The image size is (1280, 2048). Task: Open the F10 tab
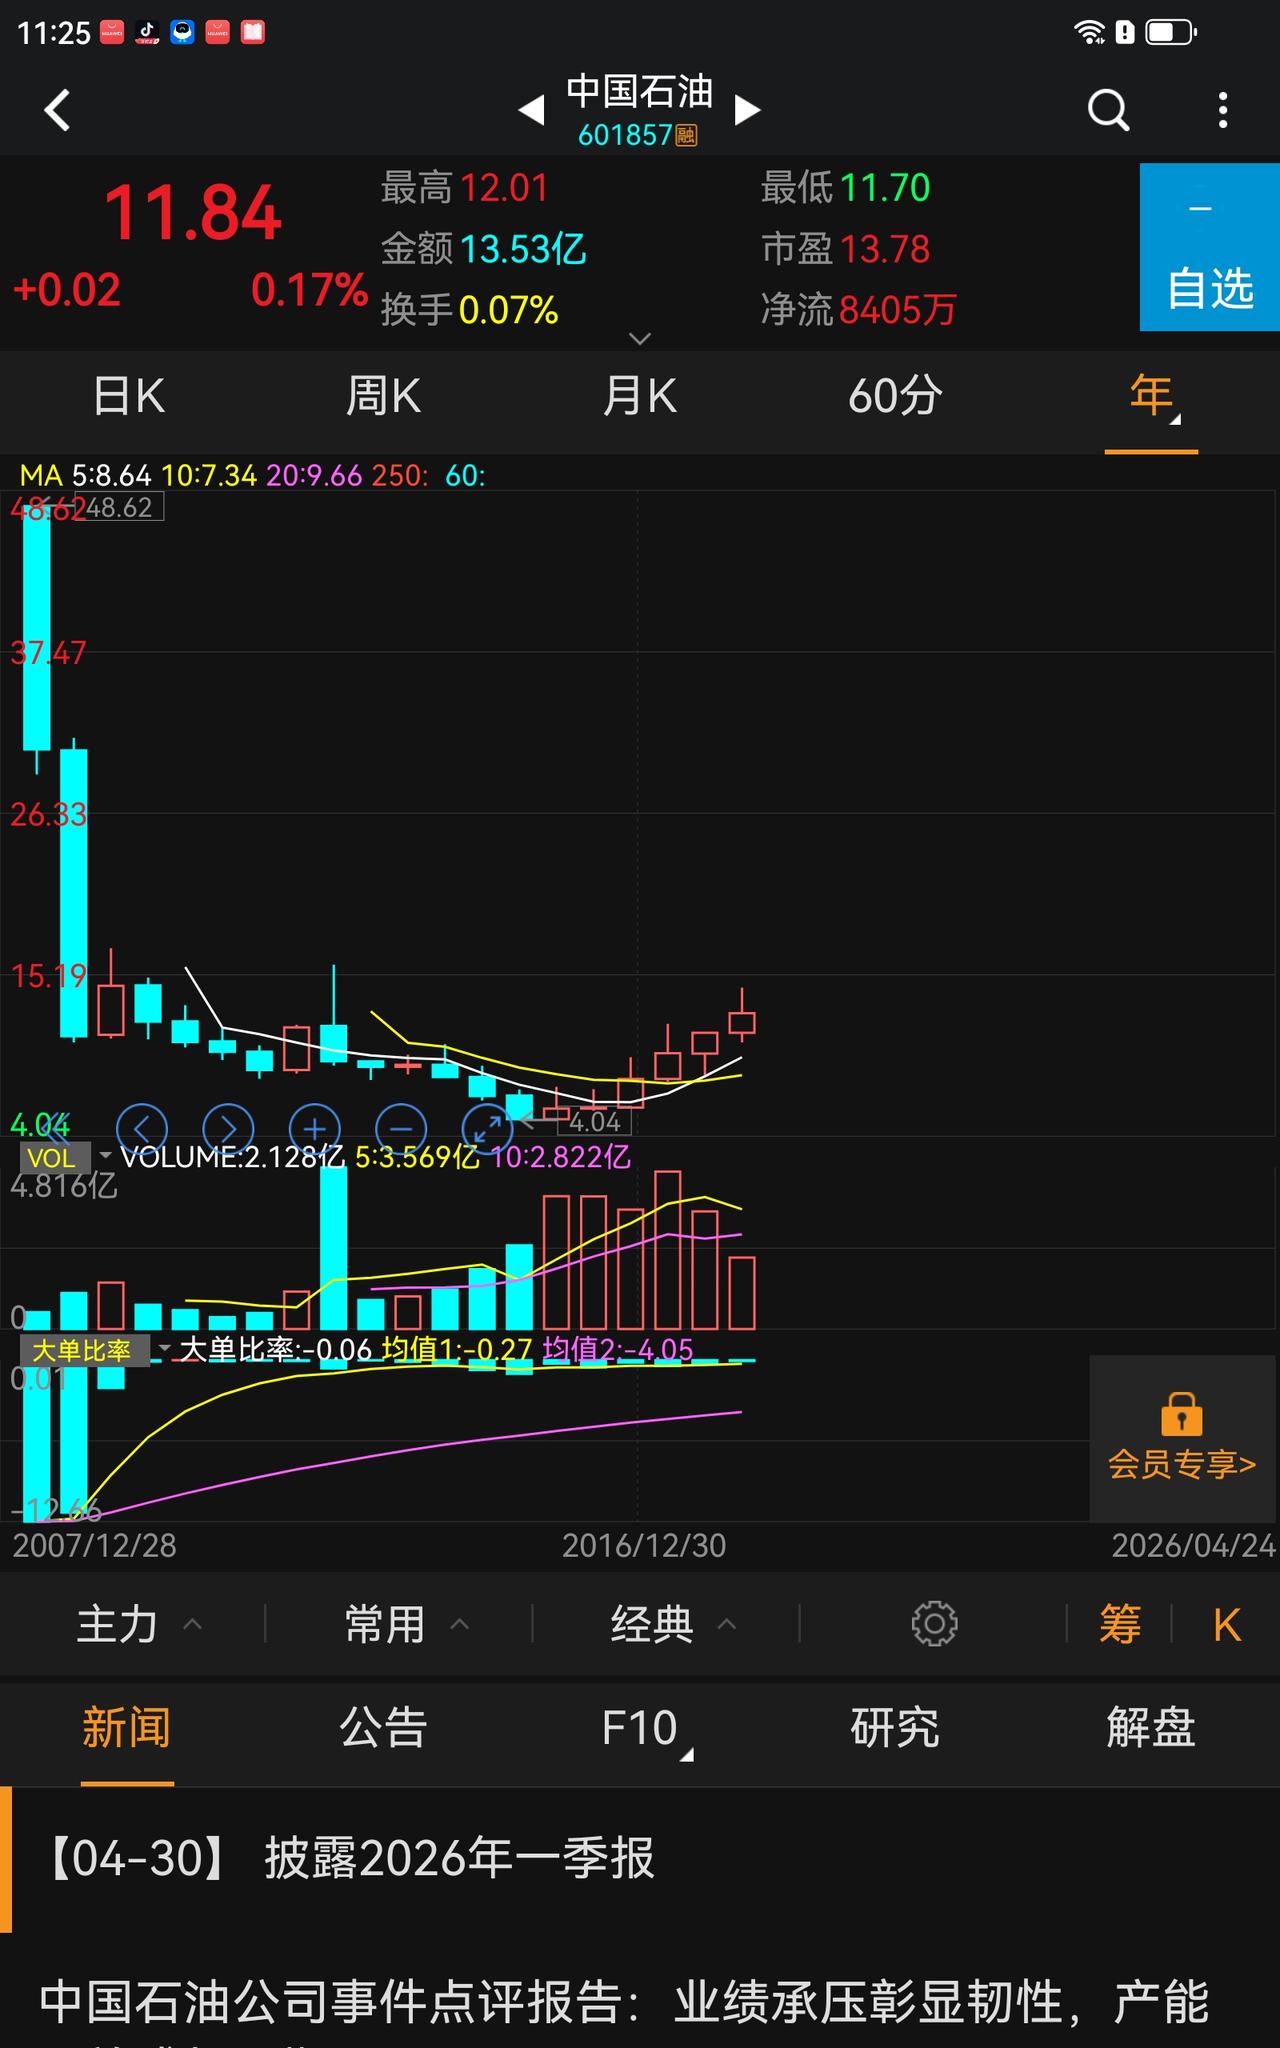pos(640,1728)
